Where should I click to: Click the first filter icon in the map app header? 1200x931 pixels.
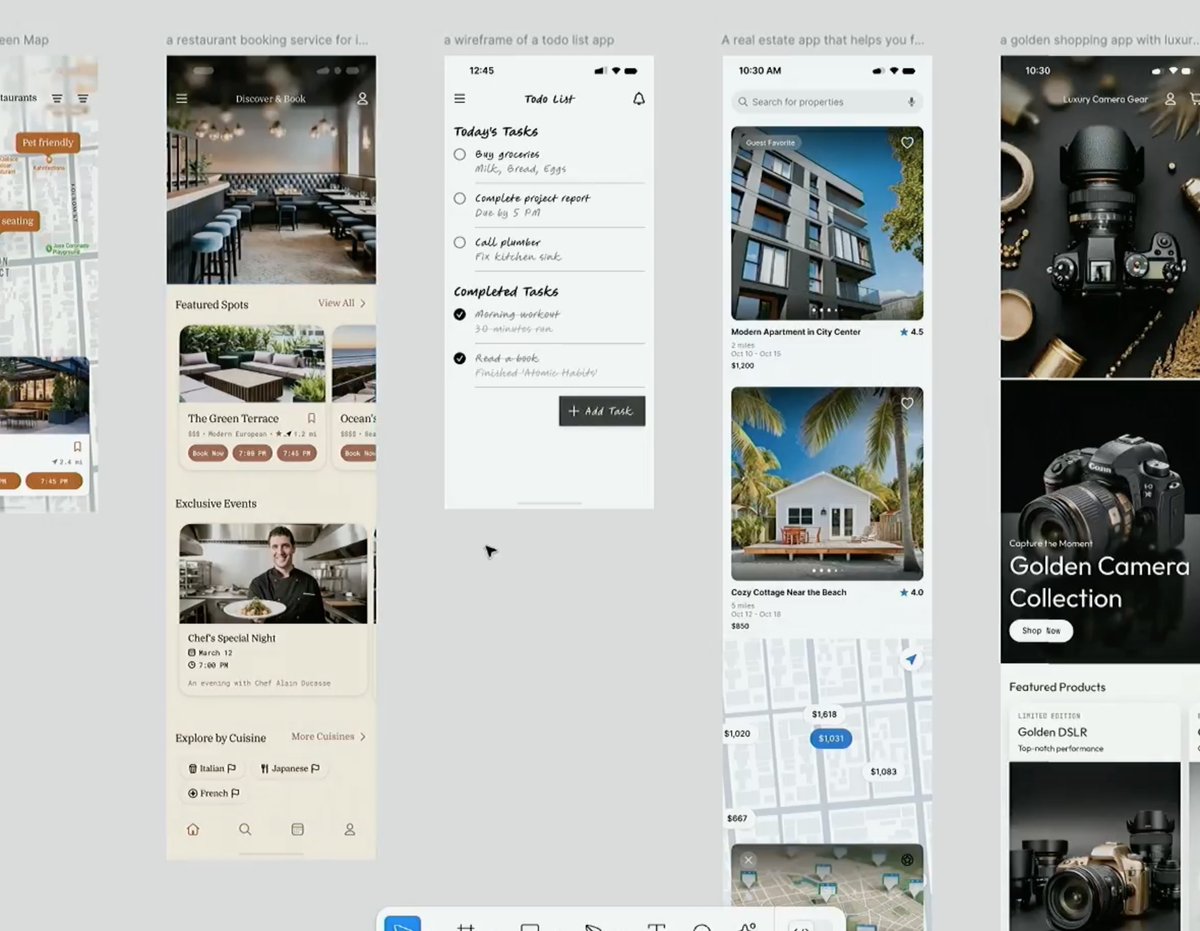click(57, 98)
